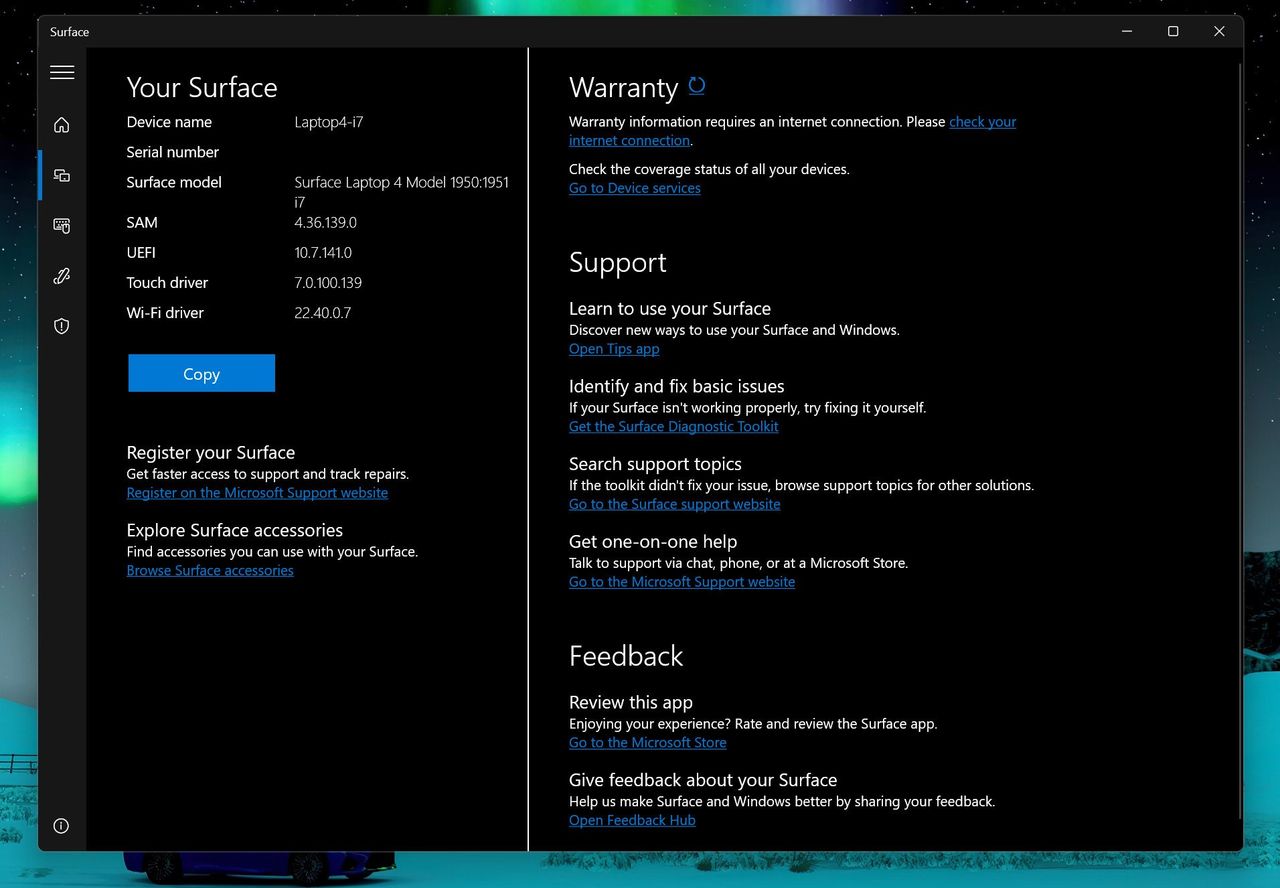Image resolution: width=1280 pixels, height=888 pixels.
Task: Select the device information sidebar icon
Action: click(x=62, y=175)
